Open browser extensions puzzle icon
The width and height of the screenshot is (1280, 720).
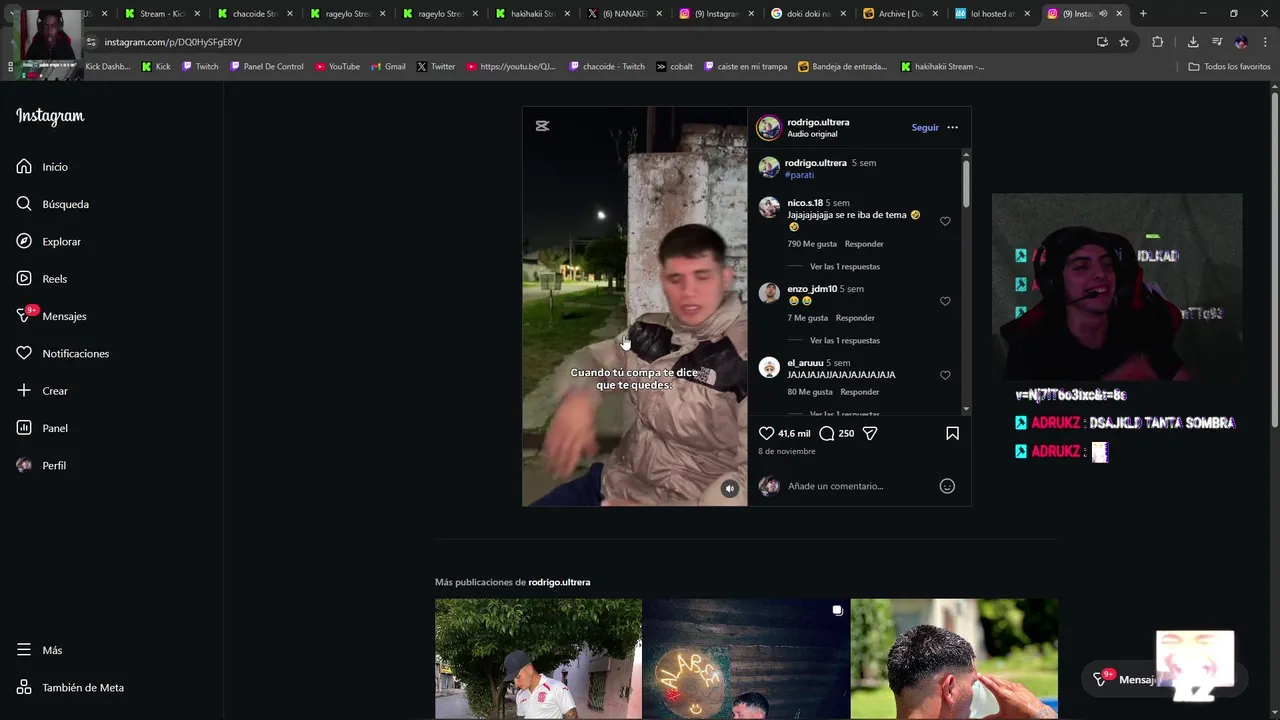(1158, 42)
